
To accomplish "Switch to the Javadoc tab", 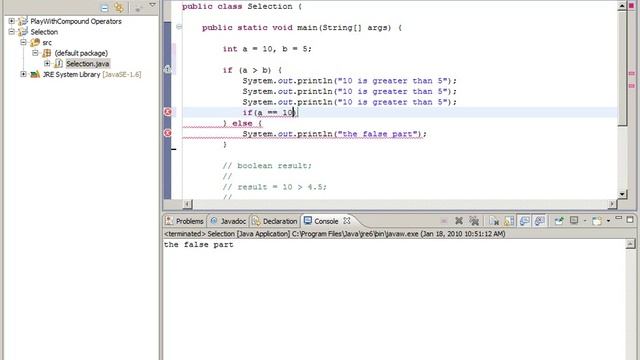I will point(228,221).
